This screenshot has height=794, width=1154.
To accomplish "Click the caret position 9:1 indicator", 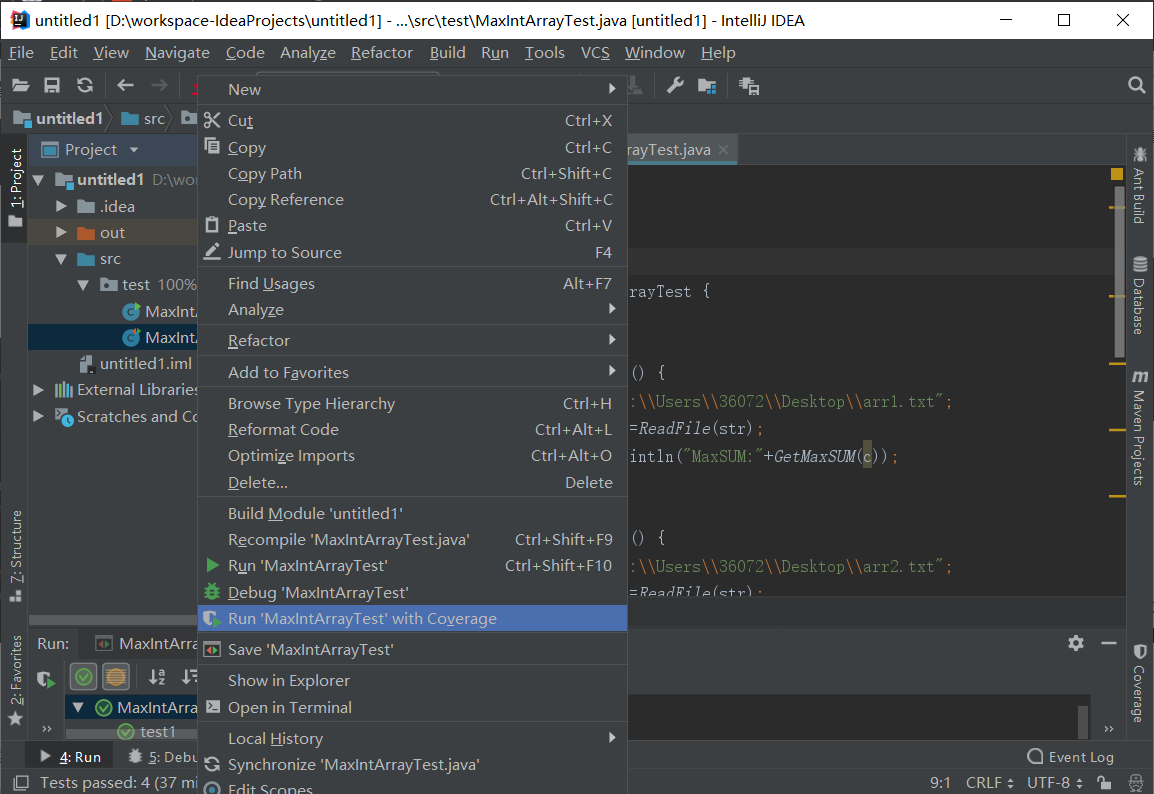I will pos(940,782).
